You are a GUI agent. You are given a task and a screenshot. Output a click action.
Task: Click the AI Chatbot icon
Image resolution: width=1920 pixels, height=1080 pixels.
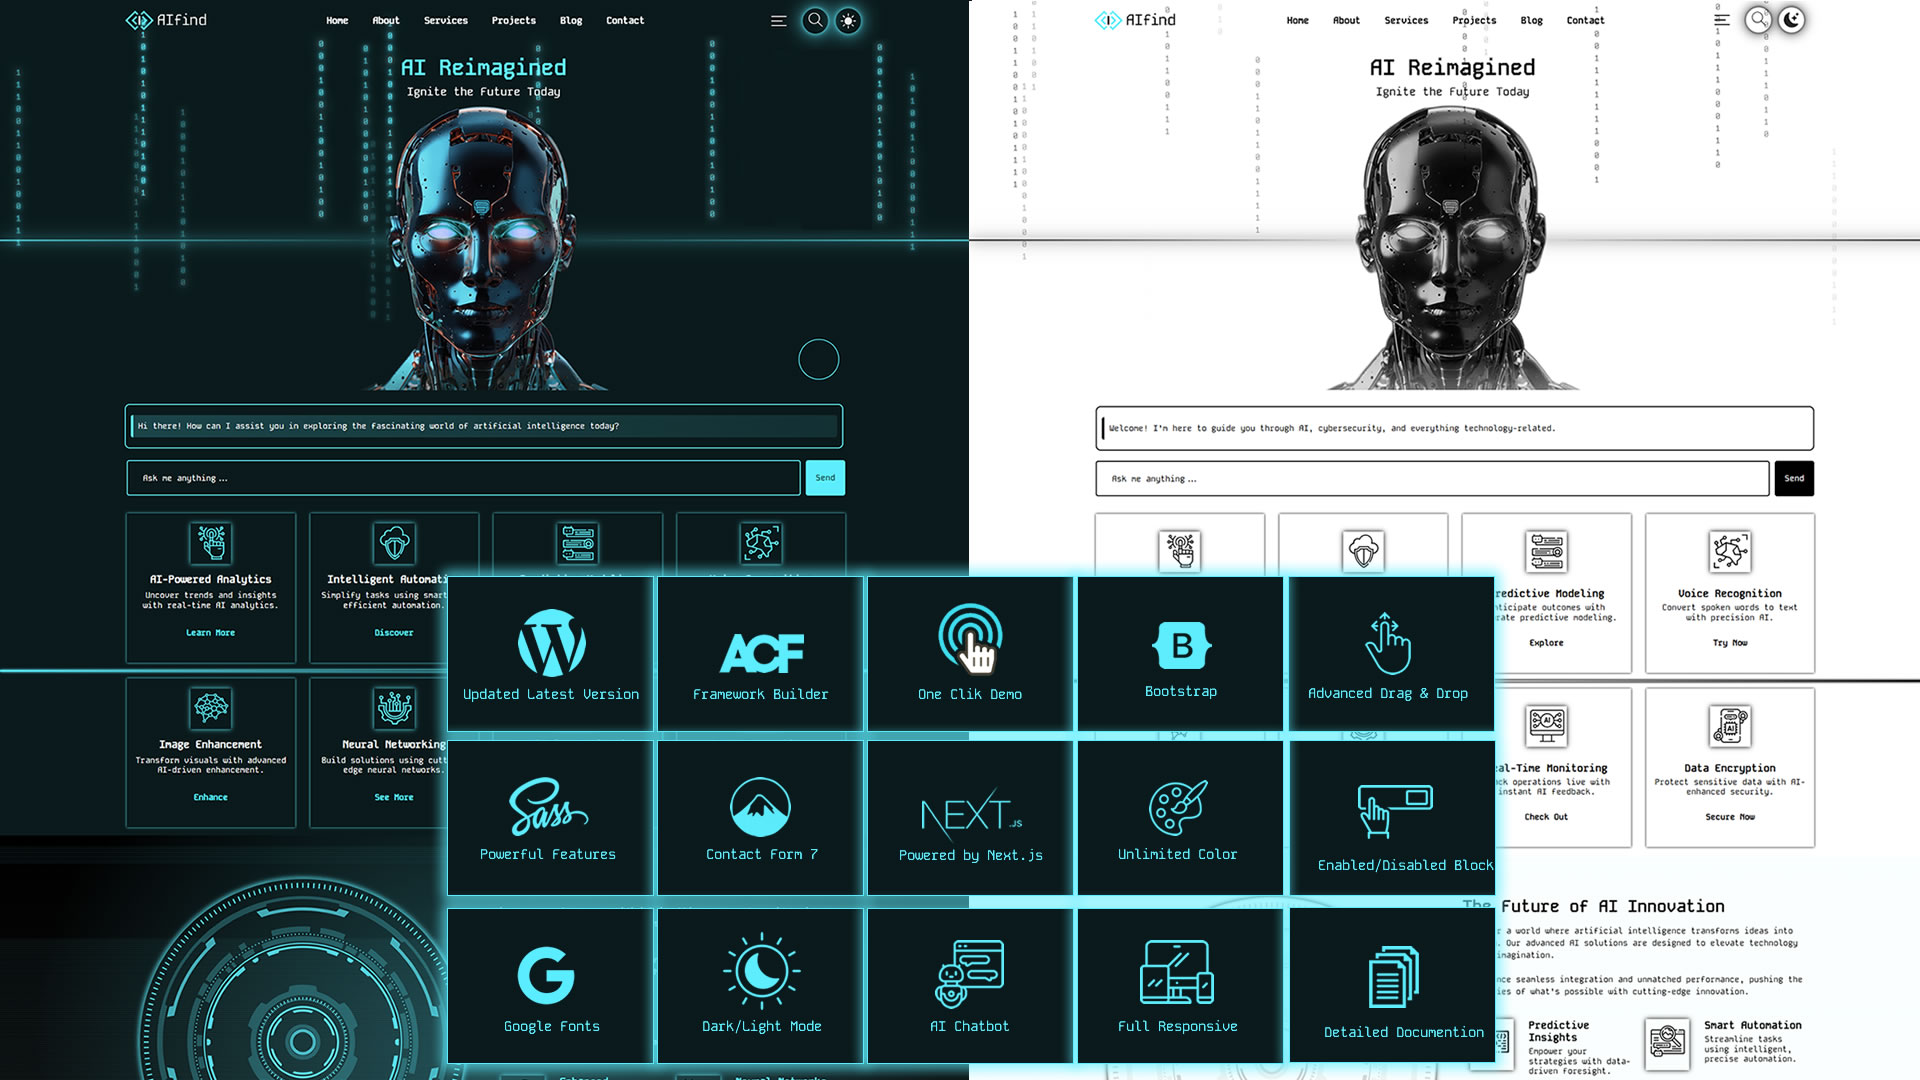click(970, 973)
